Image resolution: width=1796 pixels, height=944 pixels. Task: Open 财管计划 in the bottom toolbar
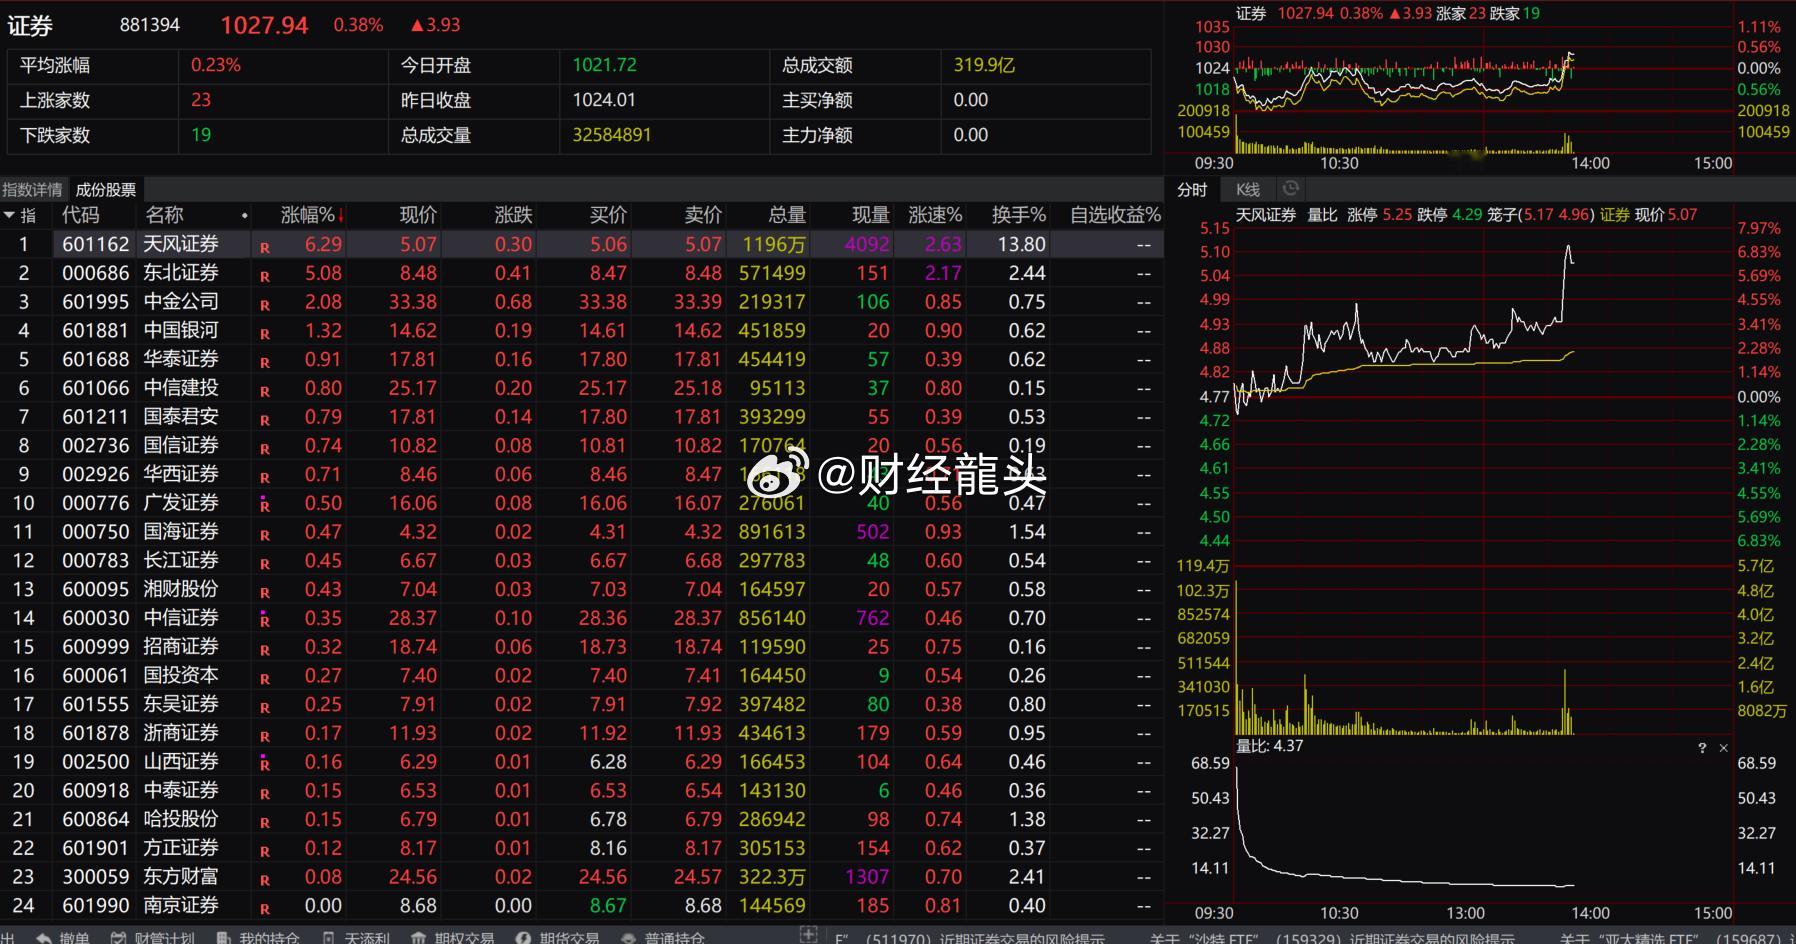coord(153,937)
